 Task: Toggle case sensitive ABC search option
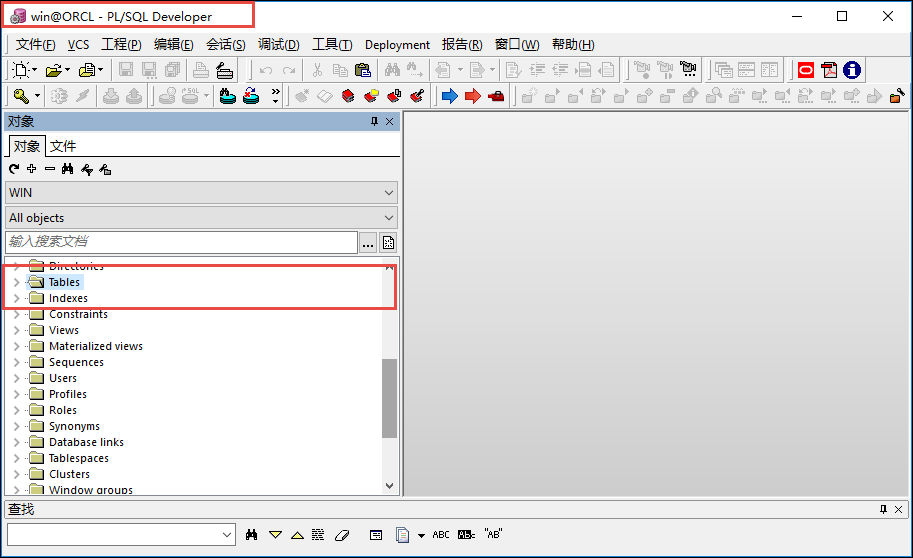441,534
